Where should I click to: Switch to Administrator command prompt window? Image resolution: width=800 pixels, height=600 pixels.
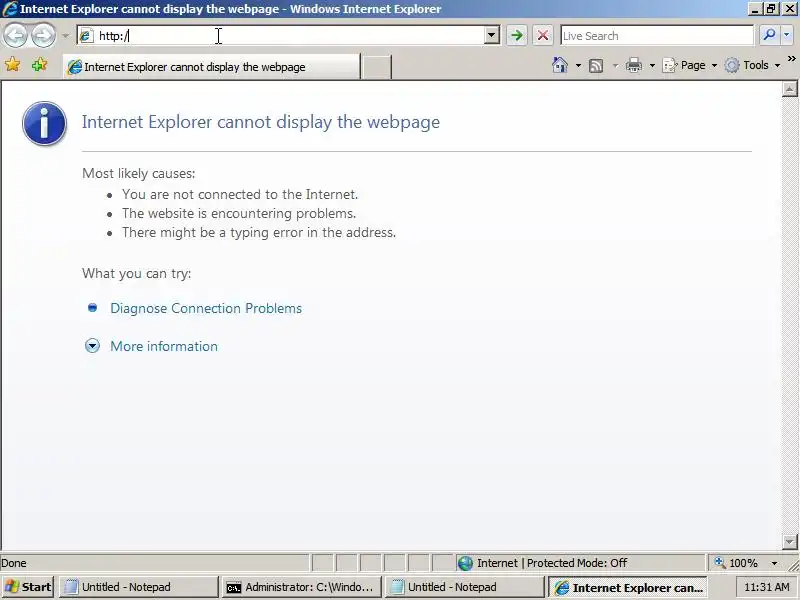tap(302, 587)
